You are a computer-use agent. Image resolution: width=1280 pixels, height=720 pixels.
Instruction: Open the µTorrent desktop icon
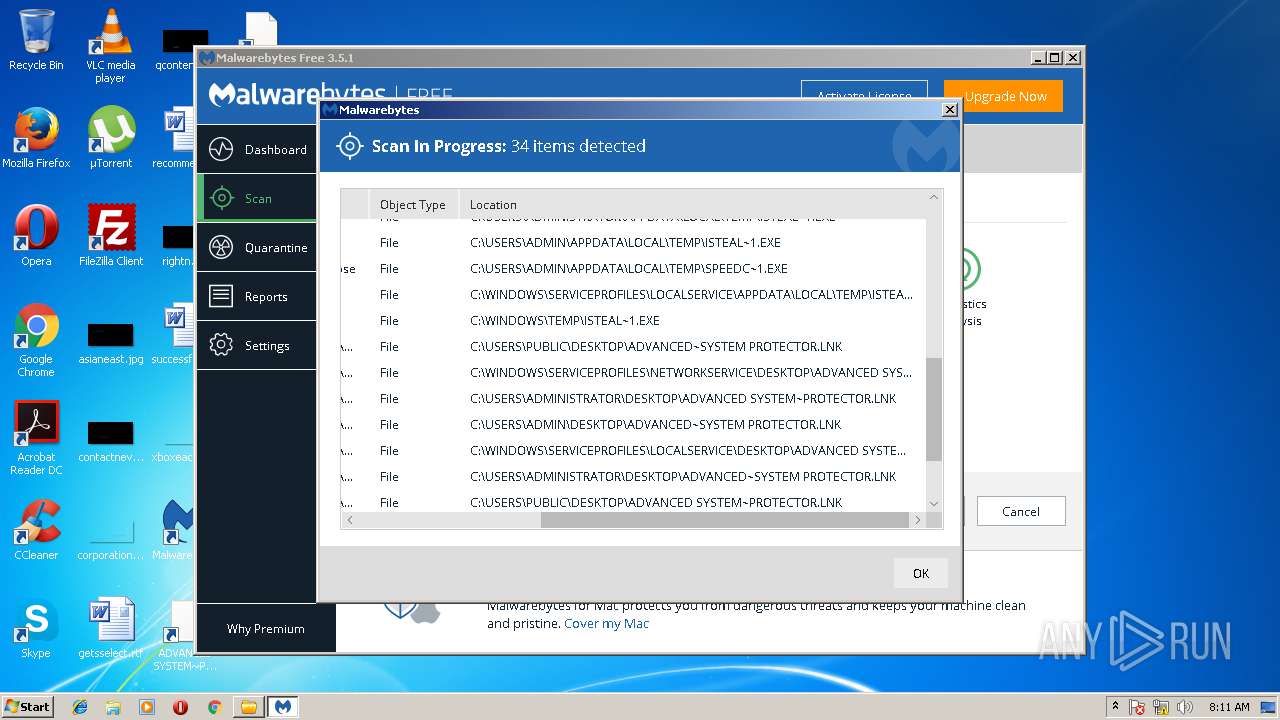tap(110, 138)
